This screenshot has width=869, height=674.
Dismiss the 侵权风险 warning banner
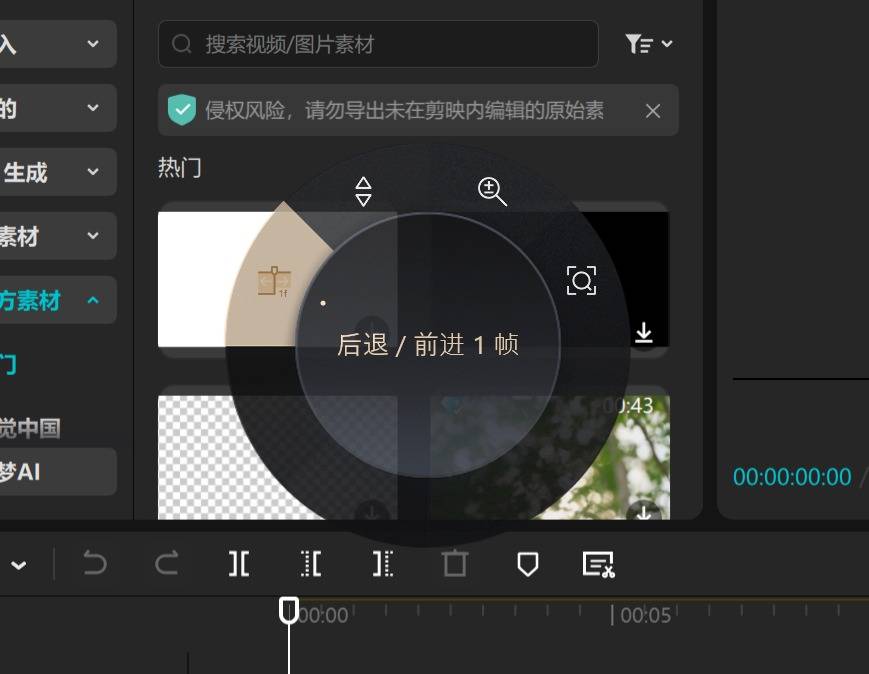pyautogui.click(x=653, y=111)
